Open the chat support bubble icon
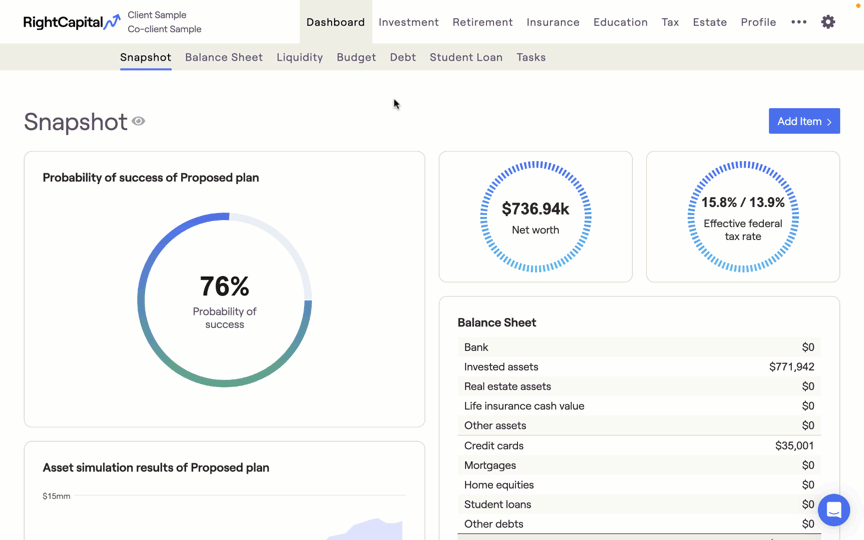The width and height of the screenshot is (864, 540). (833, 510)
